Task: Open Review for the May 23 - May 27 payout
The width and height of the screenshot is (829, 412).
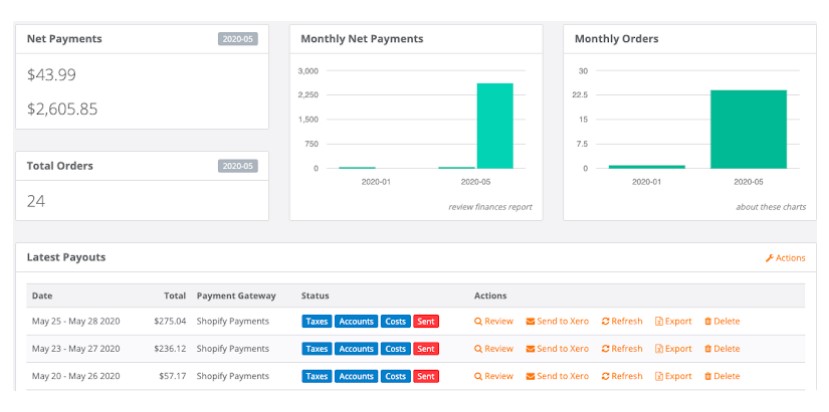Action: coord(493,349)
